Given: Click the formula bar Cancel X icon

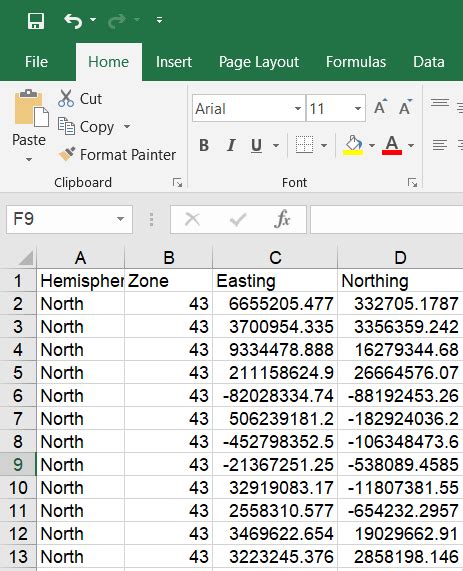Looking at the screenshot, I should (x=192, y=219).
